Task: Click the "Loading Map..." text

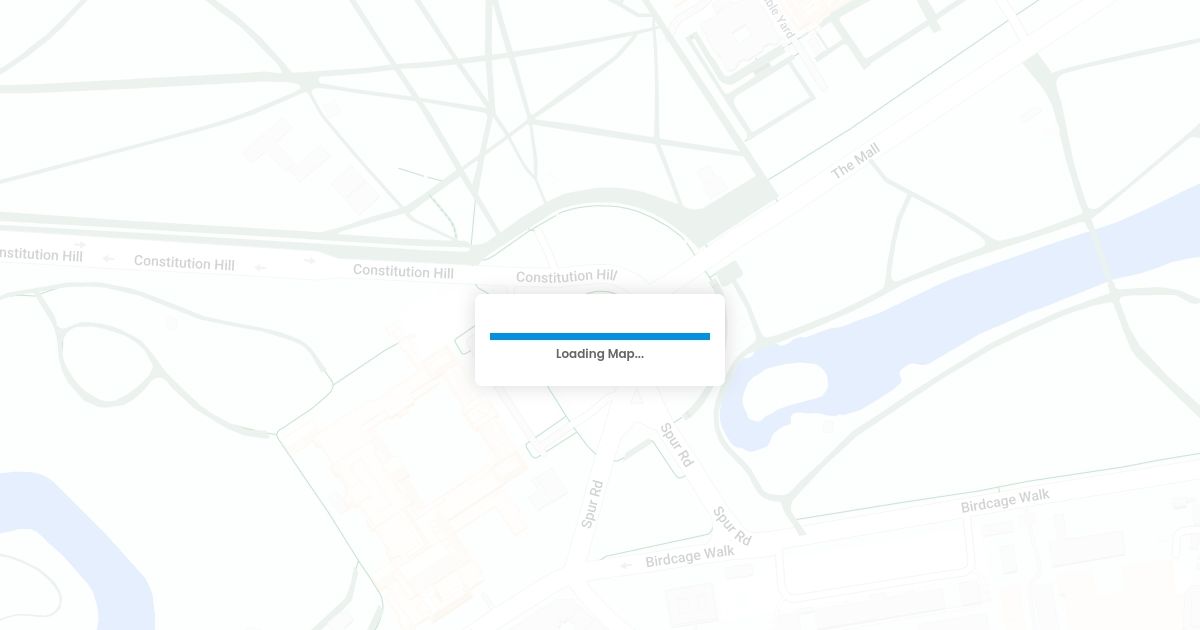Action: [600, 354]
